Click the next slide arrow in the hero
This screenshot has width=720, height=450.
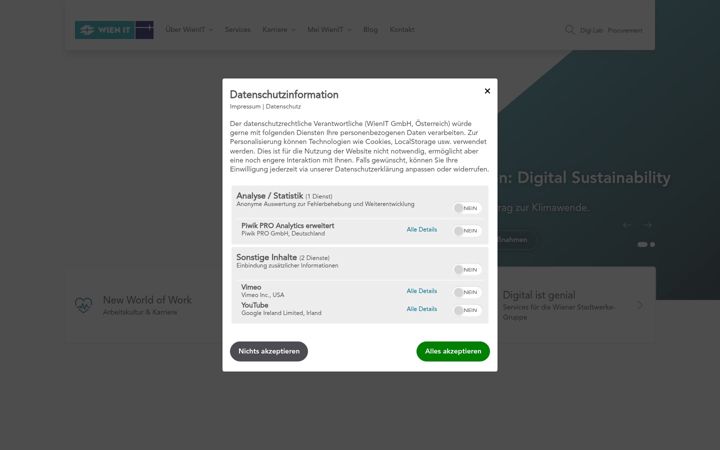pos(647,225)
